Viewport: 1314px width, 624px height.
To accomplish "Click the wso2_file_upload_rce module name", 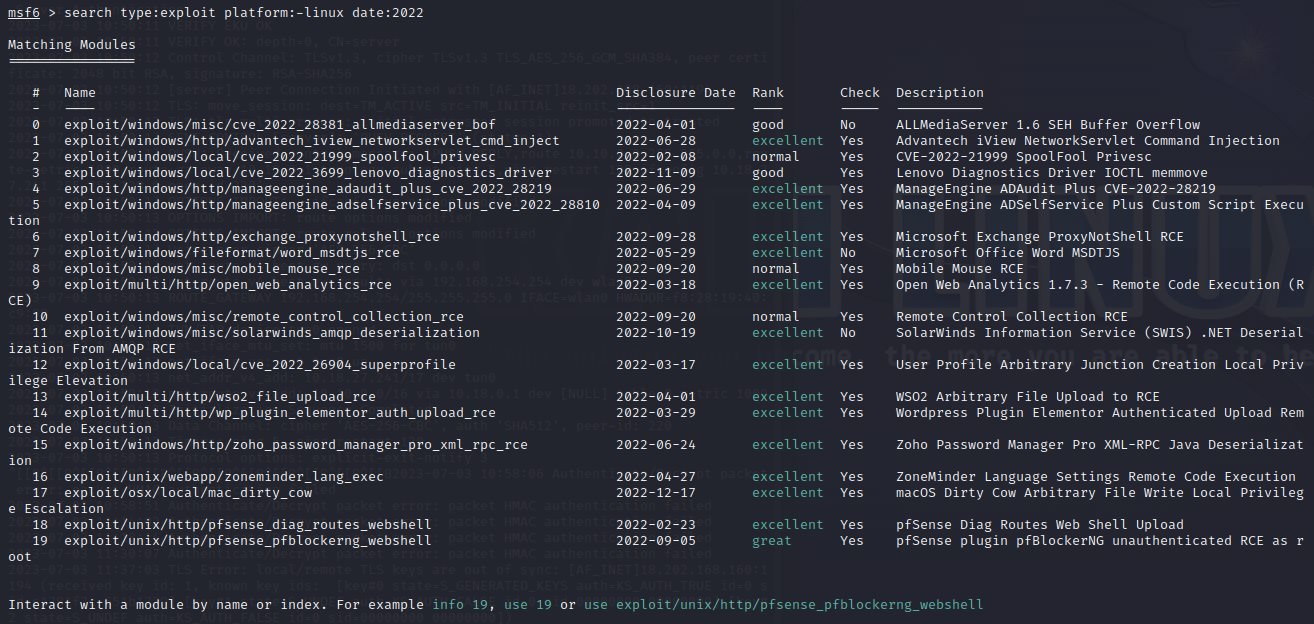I will tap(220, 397).
